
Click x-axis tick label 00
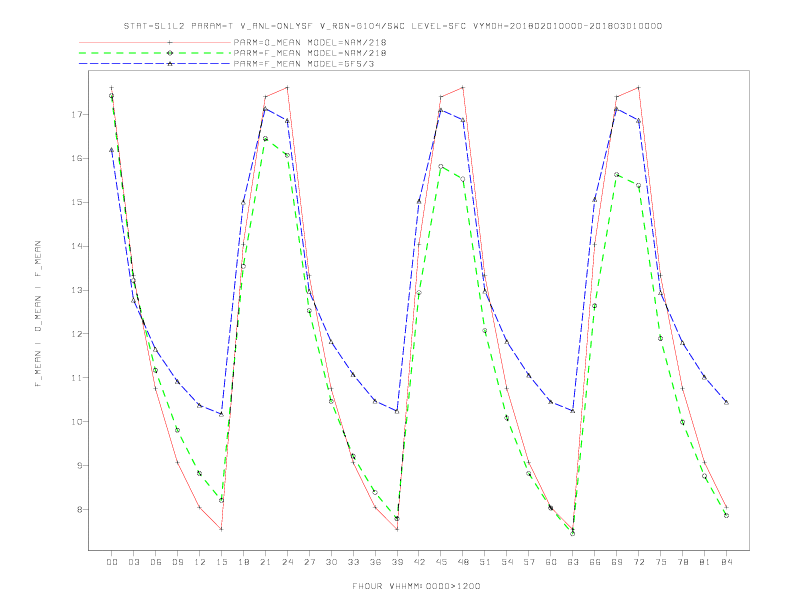pyautogui.click(x=112, y=562)
